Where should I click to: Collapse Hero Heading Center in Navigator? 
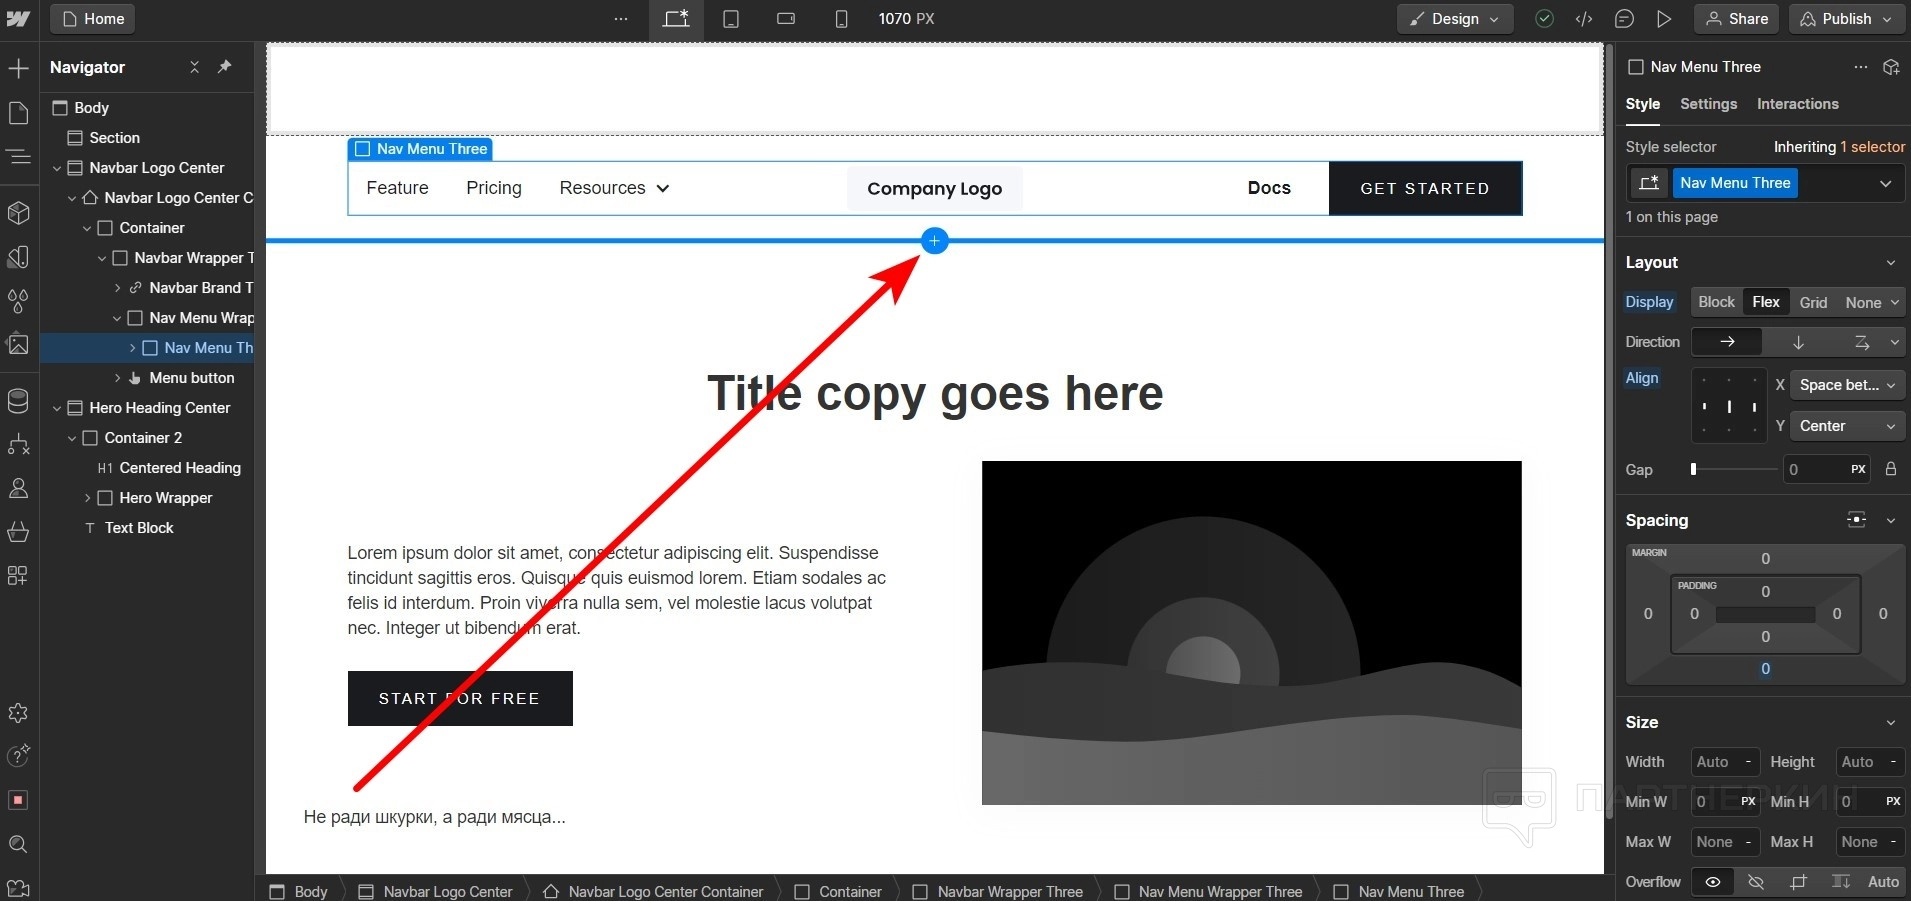57,408
